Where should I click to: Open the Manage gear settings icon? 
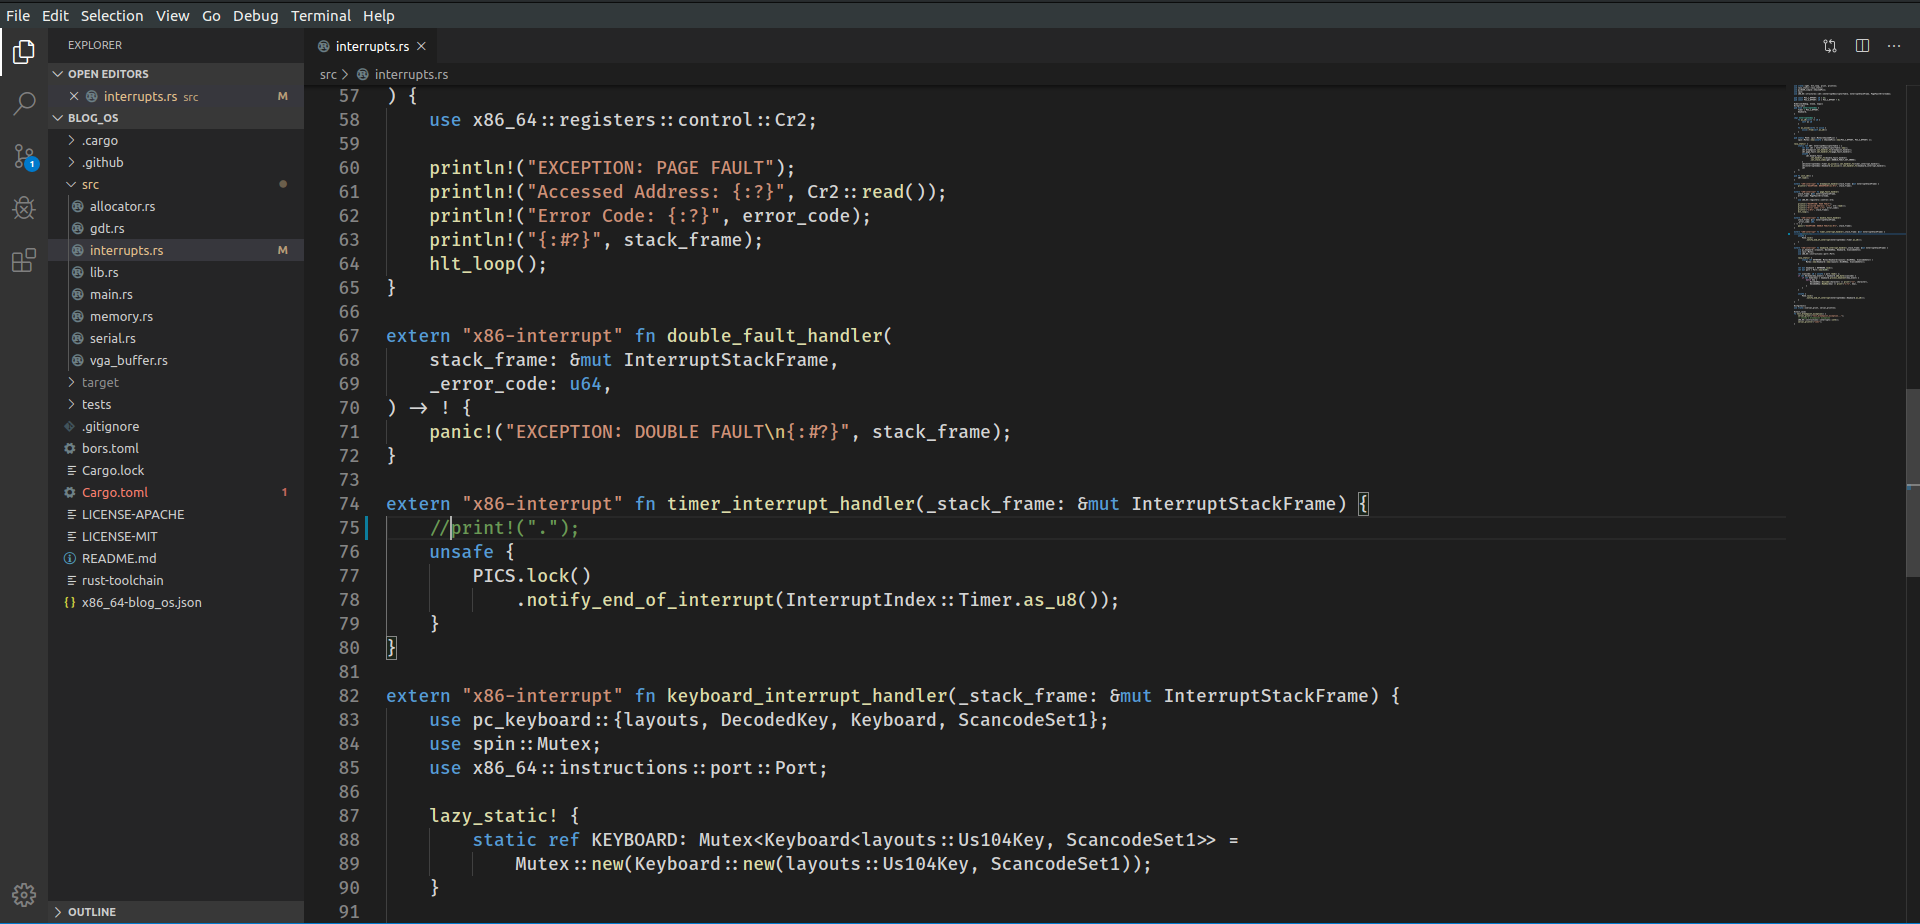coord(24,895)
